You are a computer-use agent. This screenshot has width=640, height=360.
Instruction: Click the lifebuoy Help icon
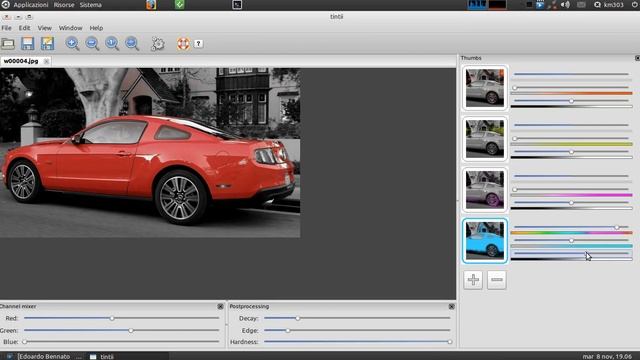(183, 43)
